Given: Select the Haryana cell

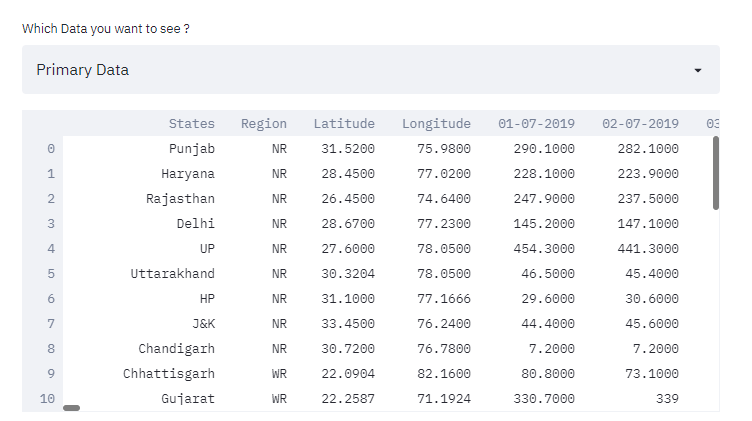Looking at the screenshot, I should [188, 174].
